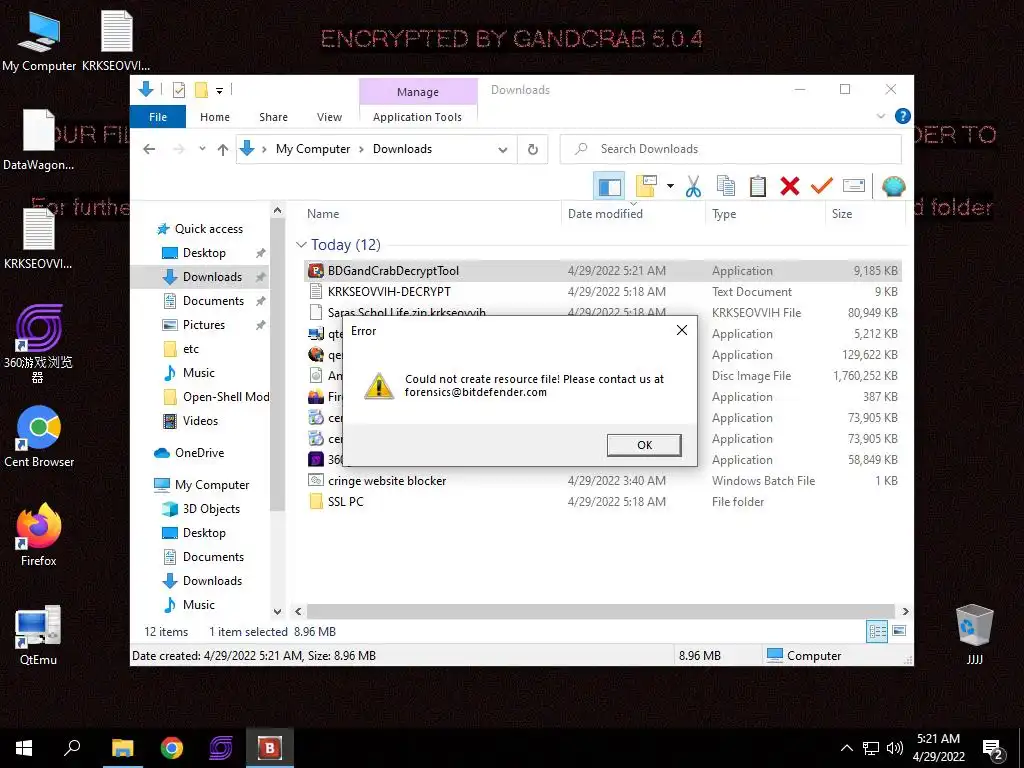Select the etc folder in navigation pane
Screen dimensions: 1024x768
191,349
